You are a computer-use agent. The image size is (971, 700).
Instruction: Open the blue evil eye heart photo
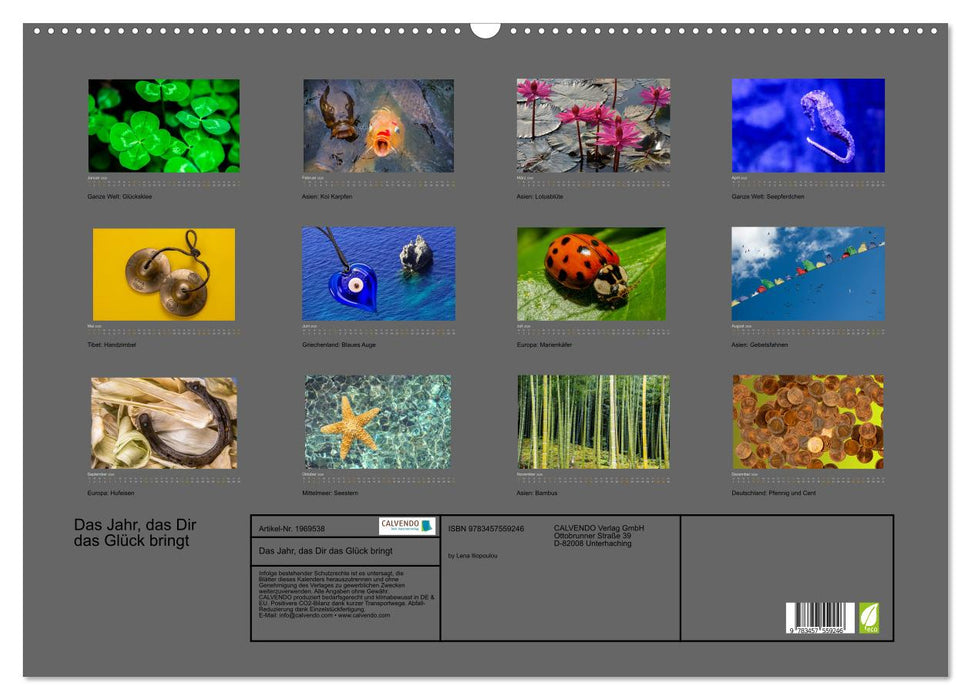pyautogui.click(x=378, y=274)
